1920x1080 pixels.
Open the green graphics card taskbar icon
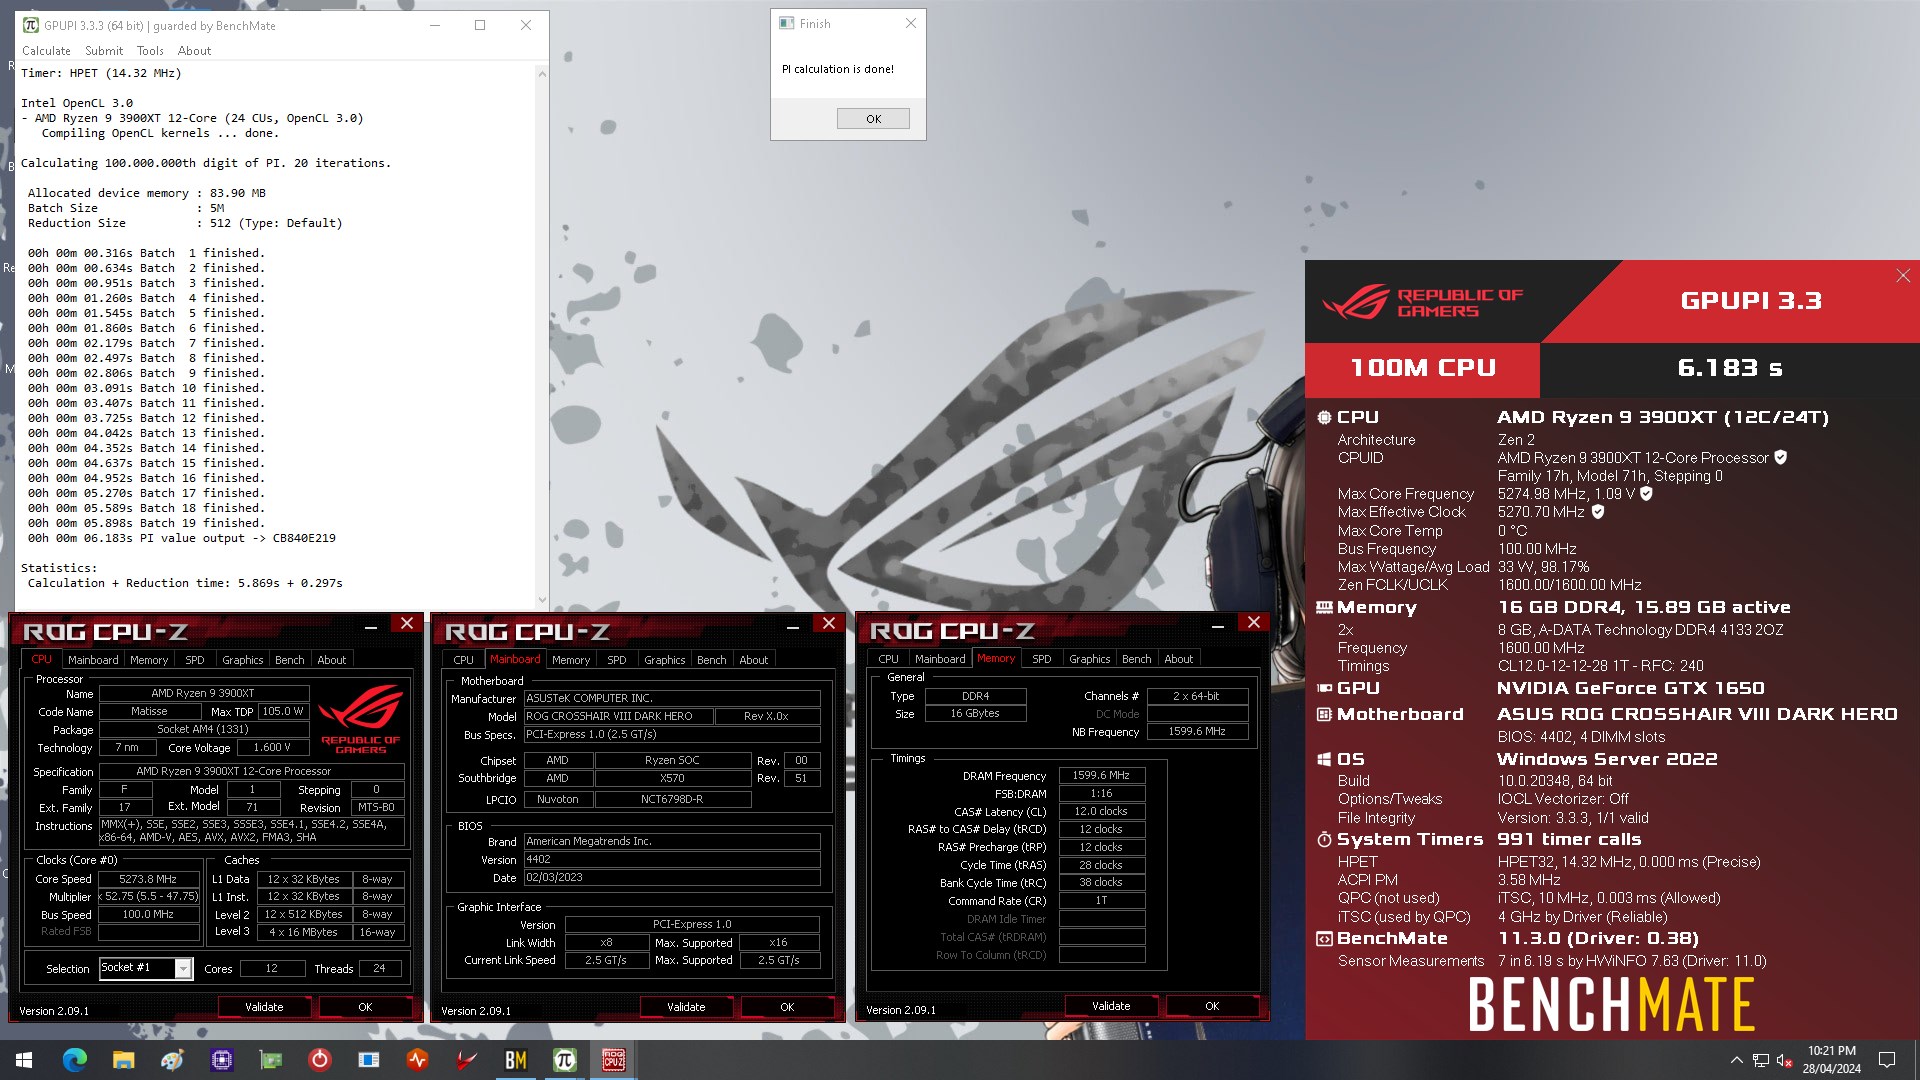tap(270, 1059)
